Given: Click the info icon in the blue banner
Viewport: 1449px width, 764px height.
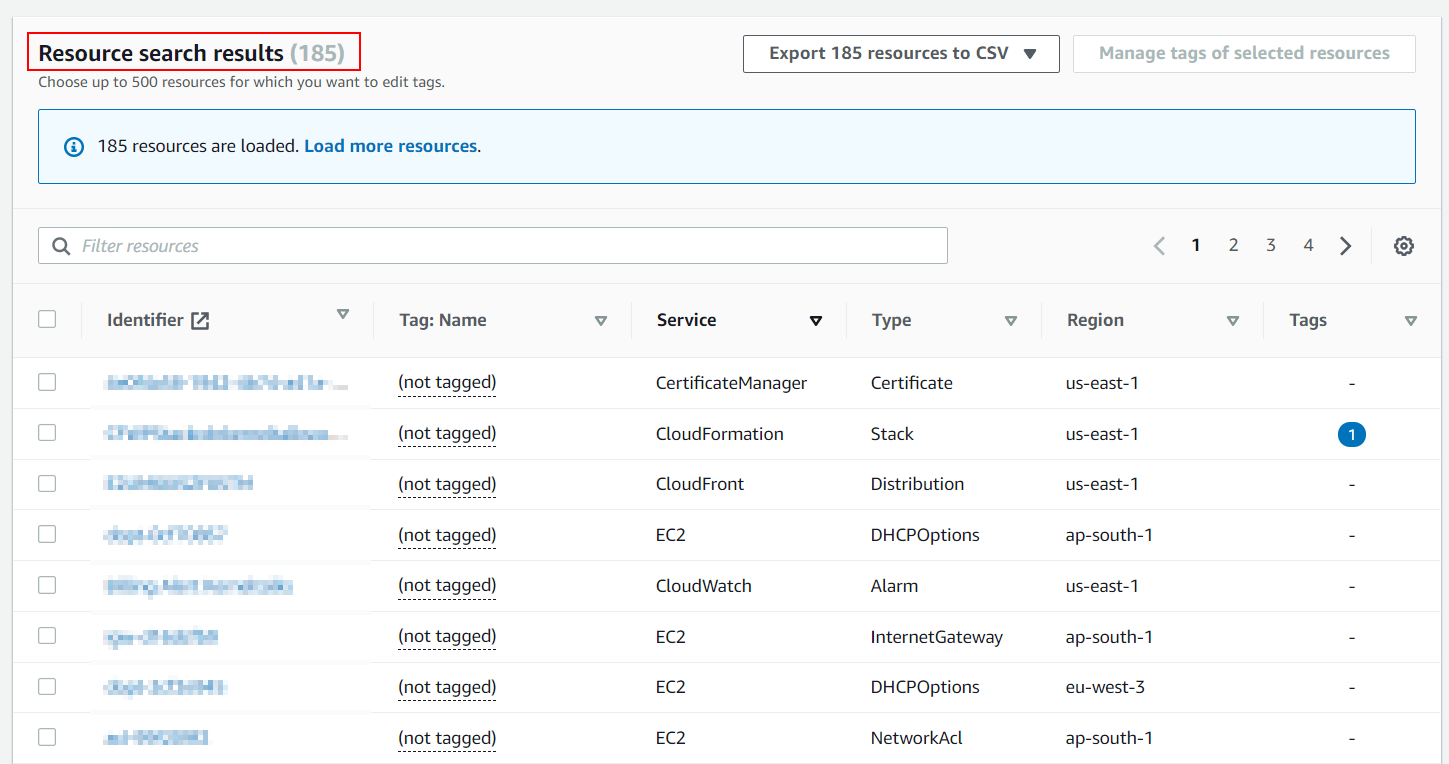Looking at the screenshot, I should 73,146.
